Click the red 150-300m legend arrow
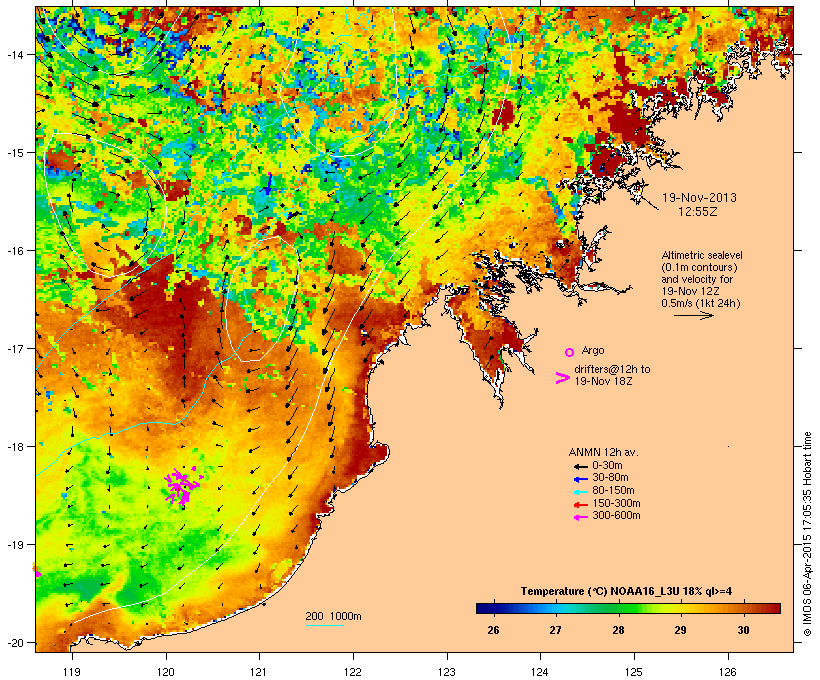This screenshot has height=680, width=820. (x=580, y=504)
